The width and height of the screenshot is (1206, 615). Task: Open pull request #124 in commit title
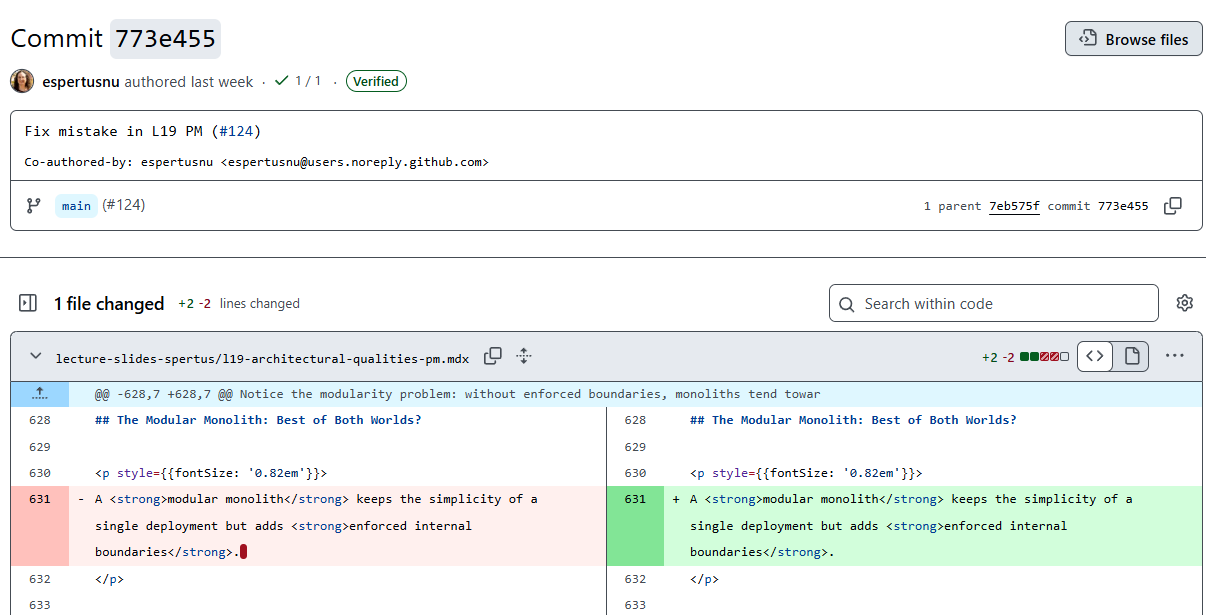pos(236,131)
